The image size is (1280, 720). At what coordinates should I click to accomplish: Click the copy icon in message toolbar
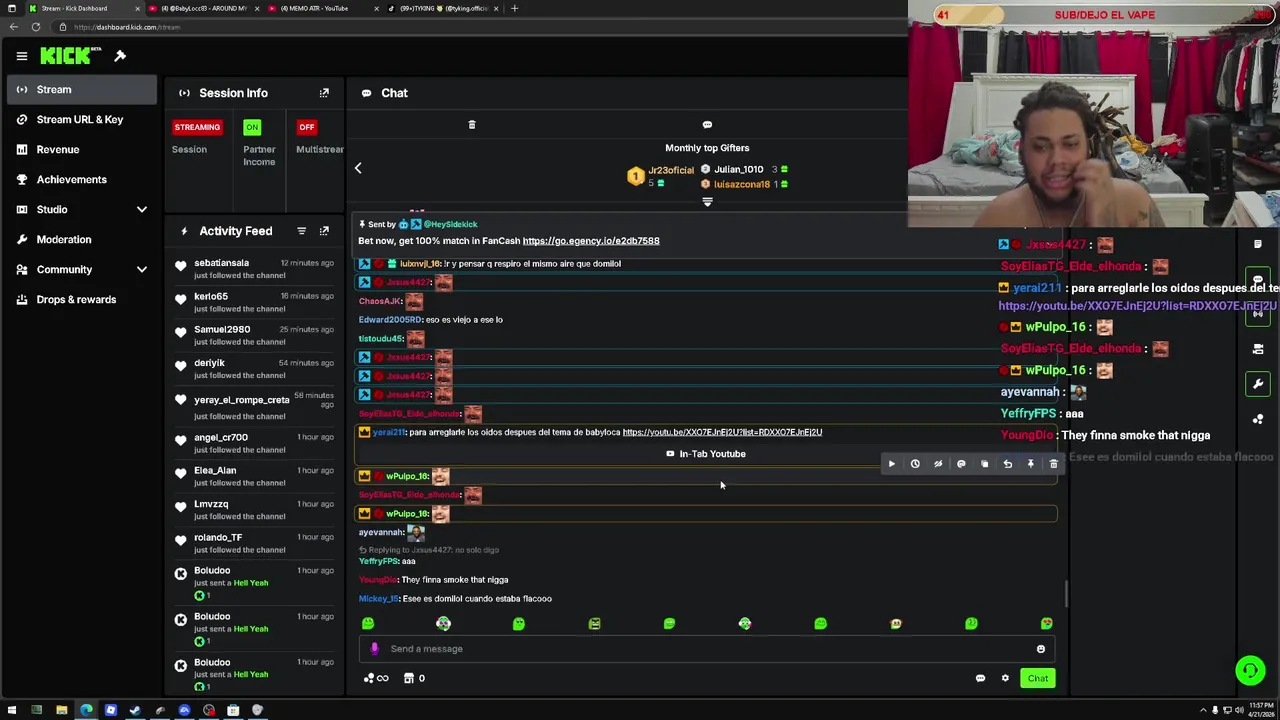click(x=984, y=464)
